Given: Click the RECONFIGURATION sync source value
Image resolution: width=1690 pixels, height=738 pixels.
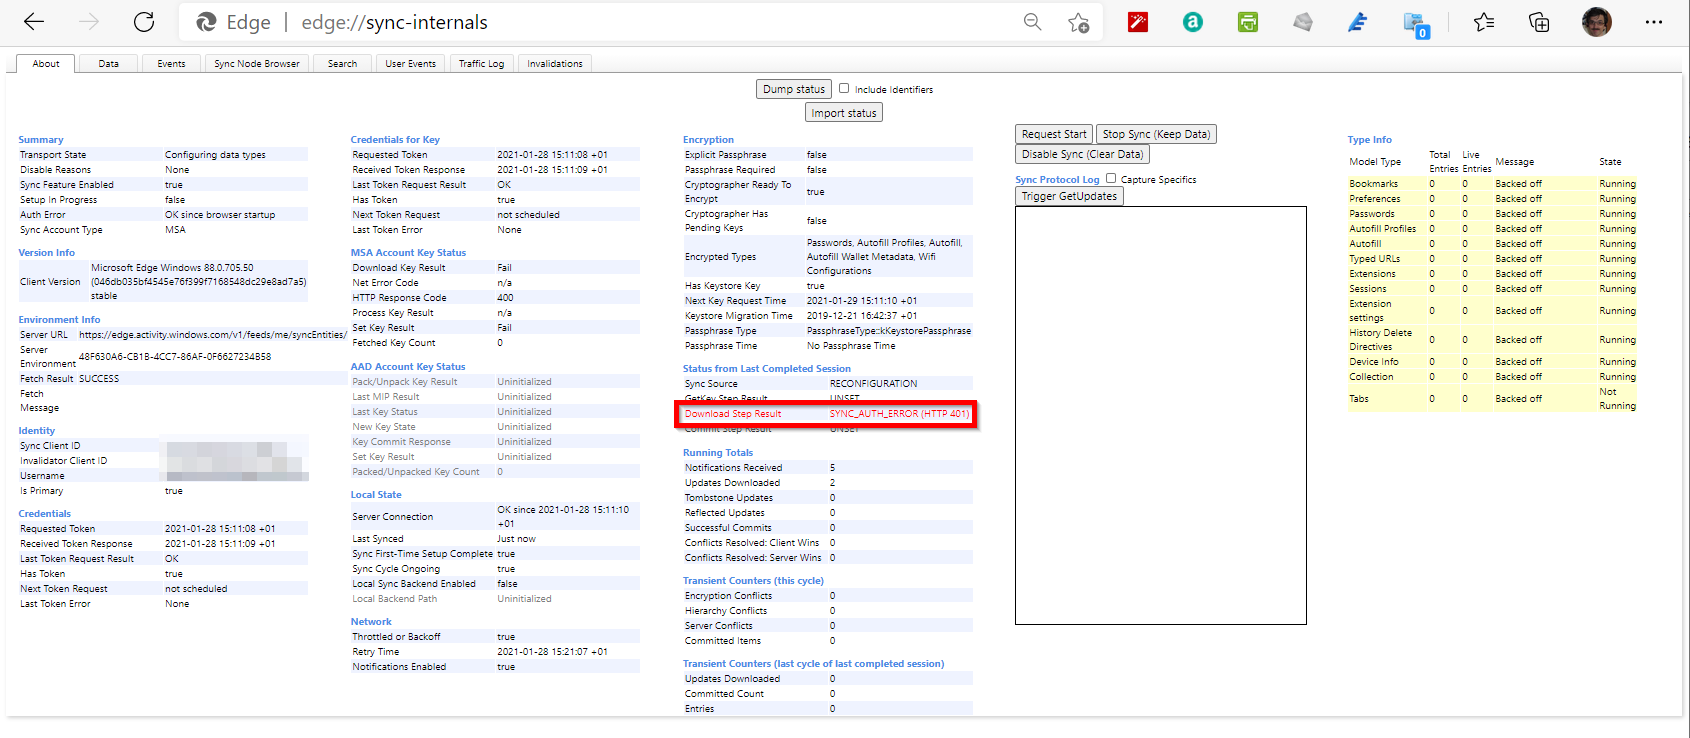Looking at the screenshot, I should tap(873, 384).
